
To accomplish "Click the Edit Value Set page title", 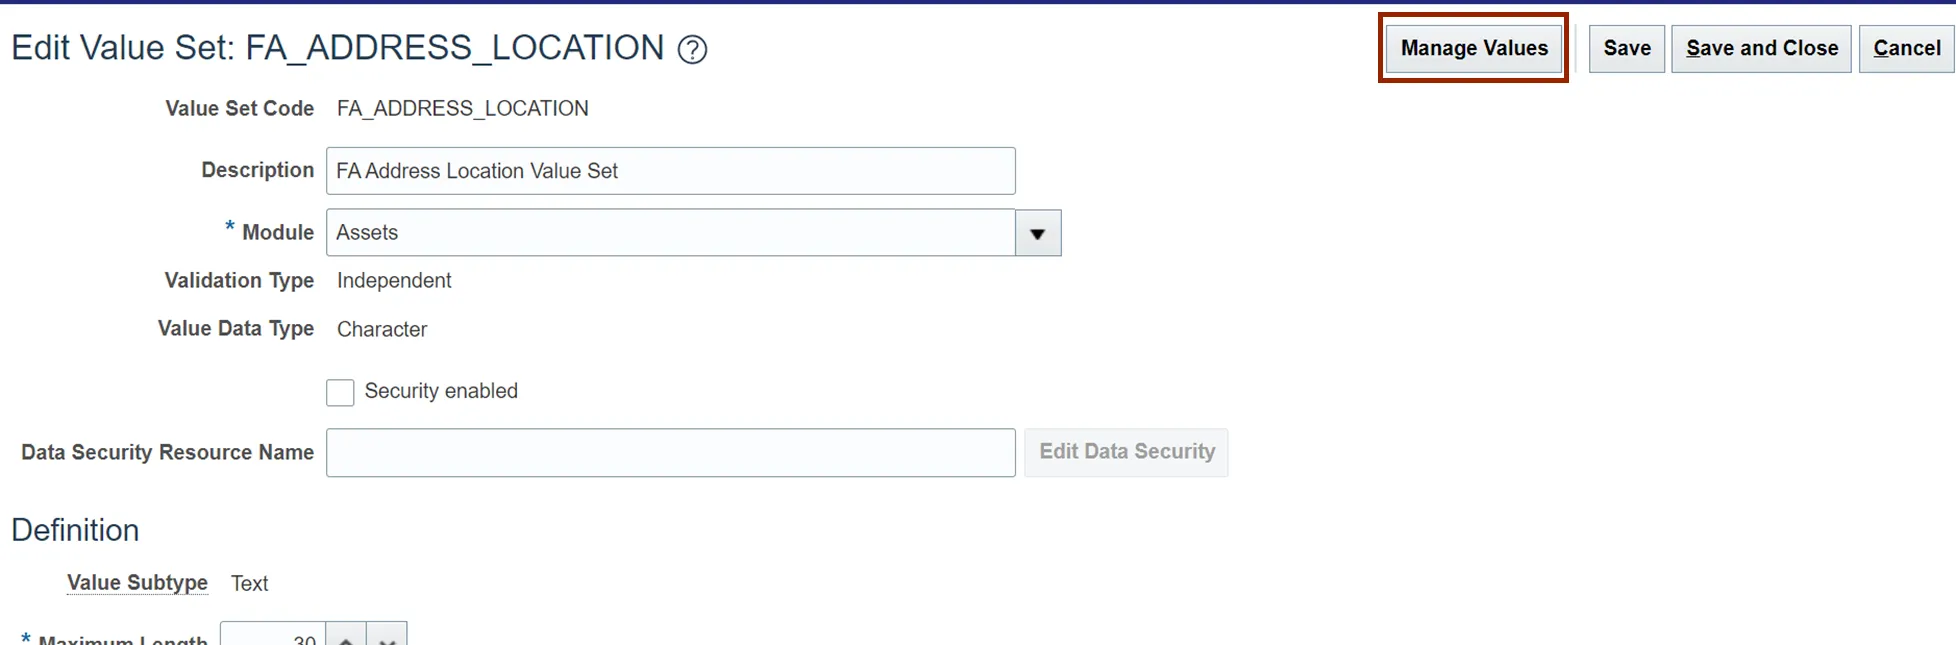I will click(x=337, y=48).
